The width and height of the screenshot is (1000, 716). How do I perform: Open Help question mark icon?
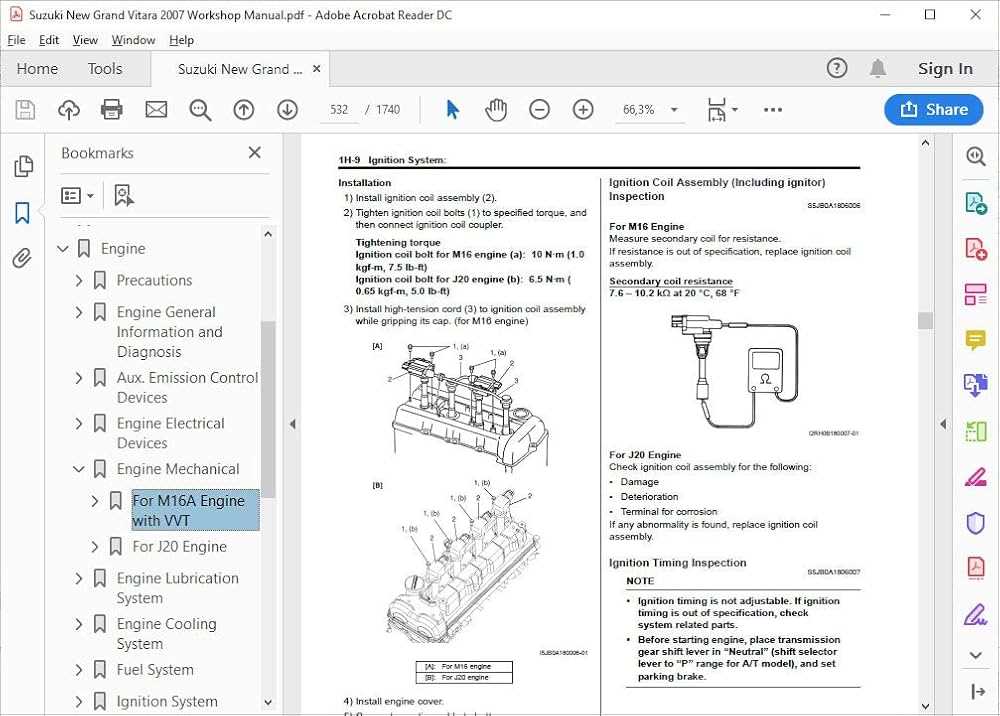coord(837,68)
